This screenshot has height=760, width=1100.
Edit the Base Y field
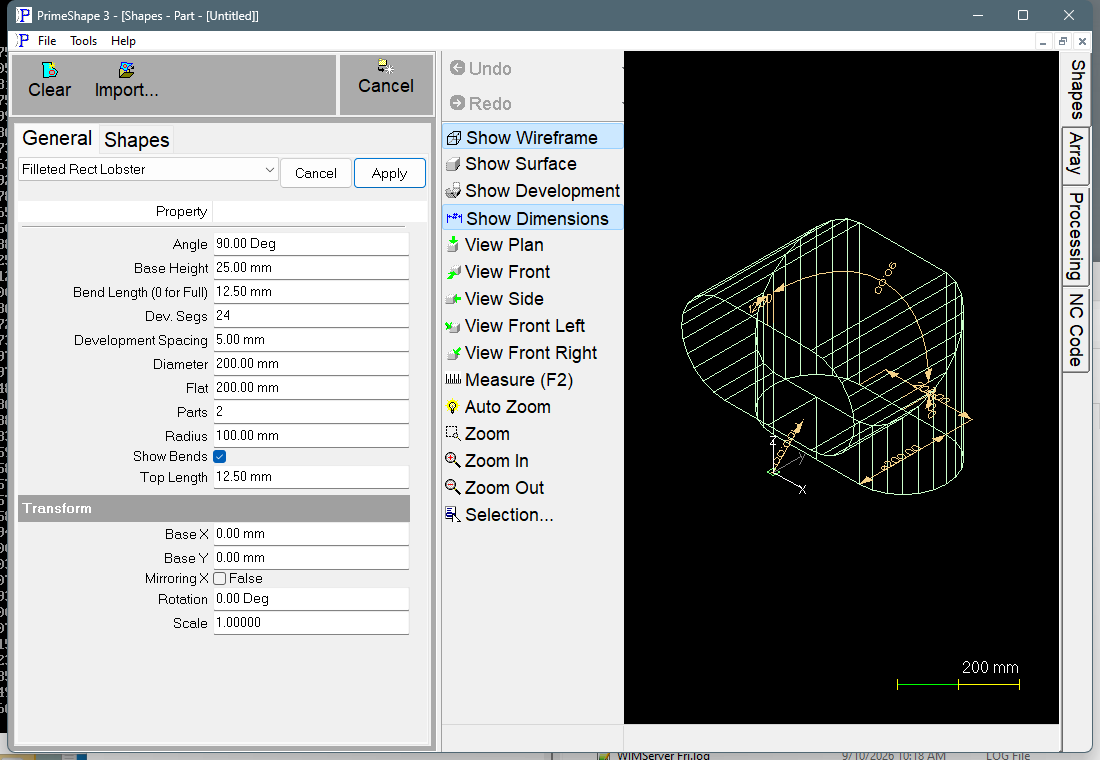pos(311,557)
